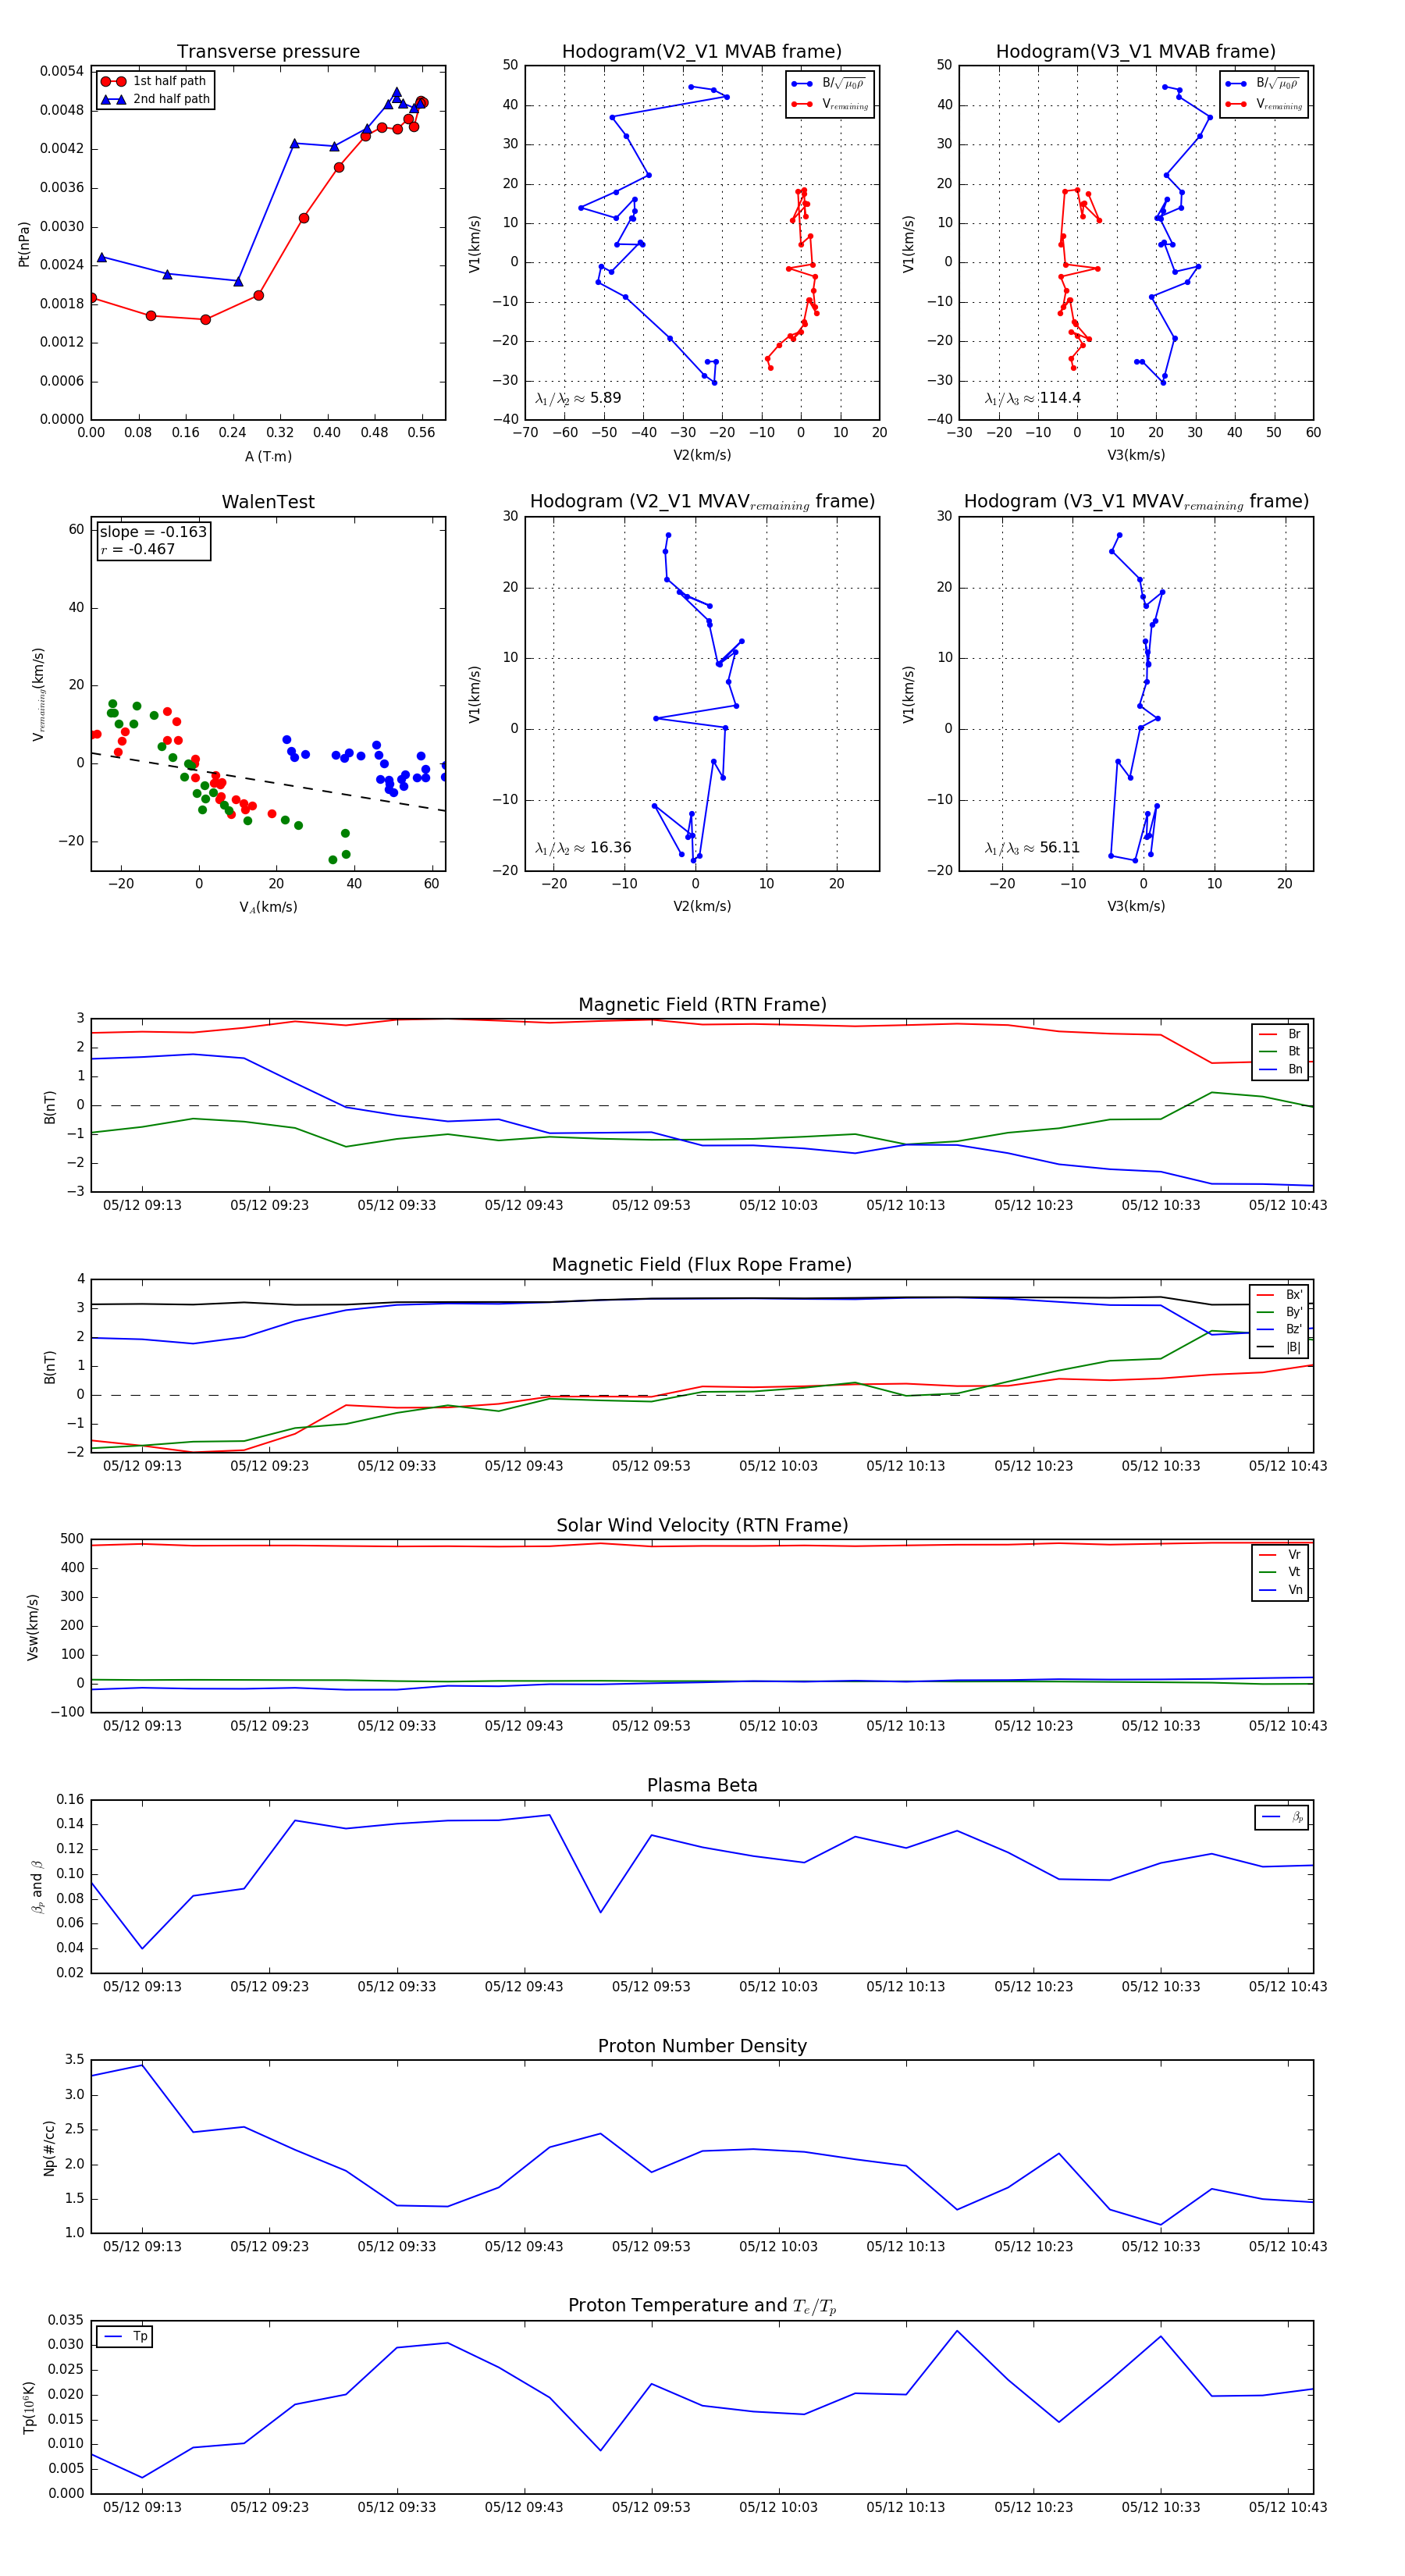The width and height of the screenshot is (1405, 2576).
Task: Click the "Magnetic Field (Flux Rope Frame)" title
Action: (x=702, y=1265)
